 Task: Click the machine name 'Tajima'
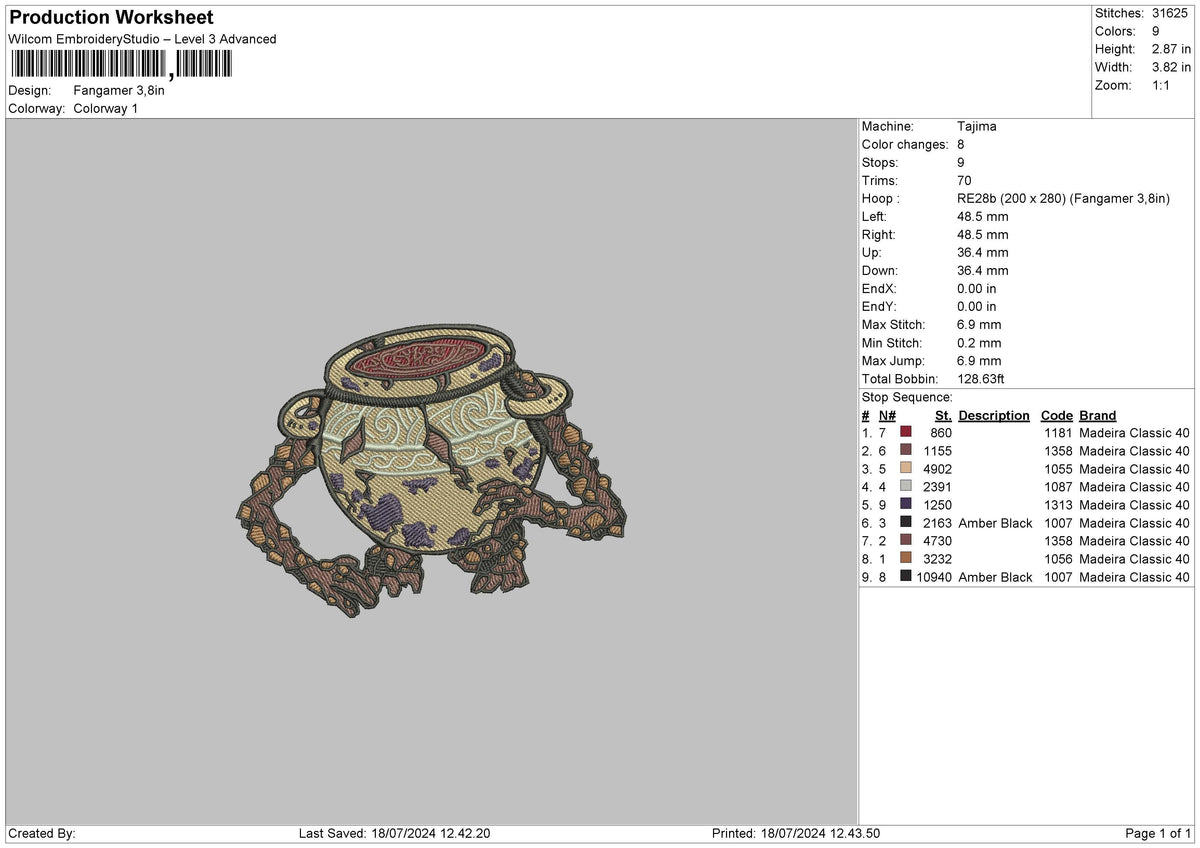coord(977,126)
